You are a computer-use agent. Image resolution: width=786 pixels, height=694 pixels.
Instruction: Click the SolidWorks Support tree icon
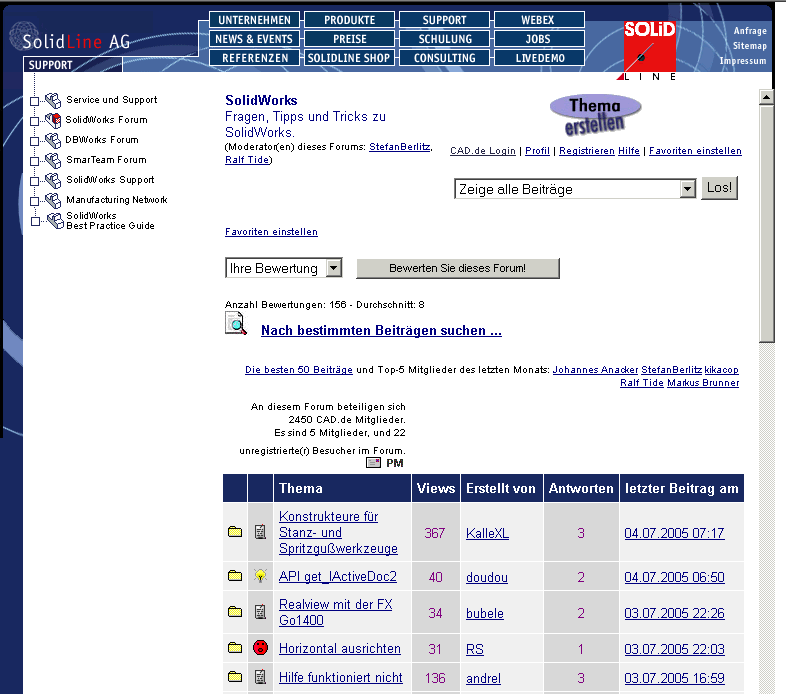pos(53,181)
